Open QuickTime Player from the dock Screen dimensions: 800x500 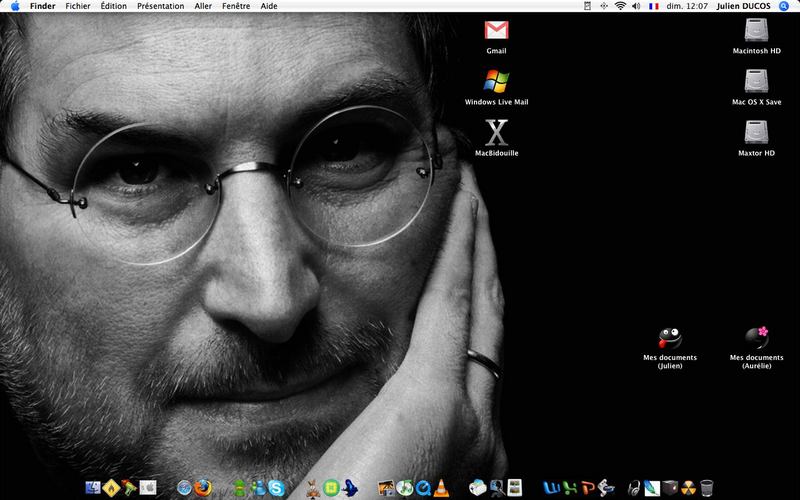pos(423,488)
